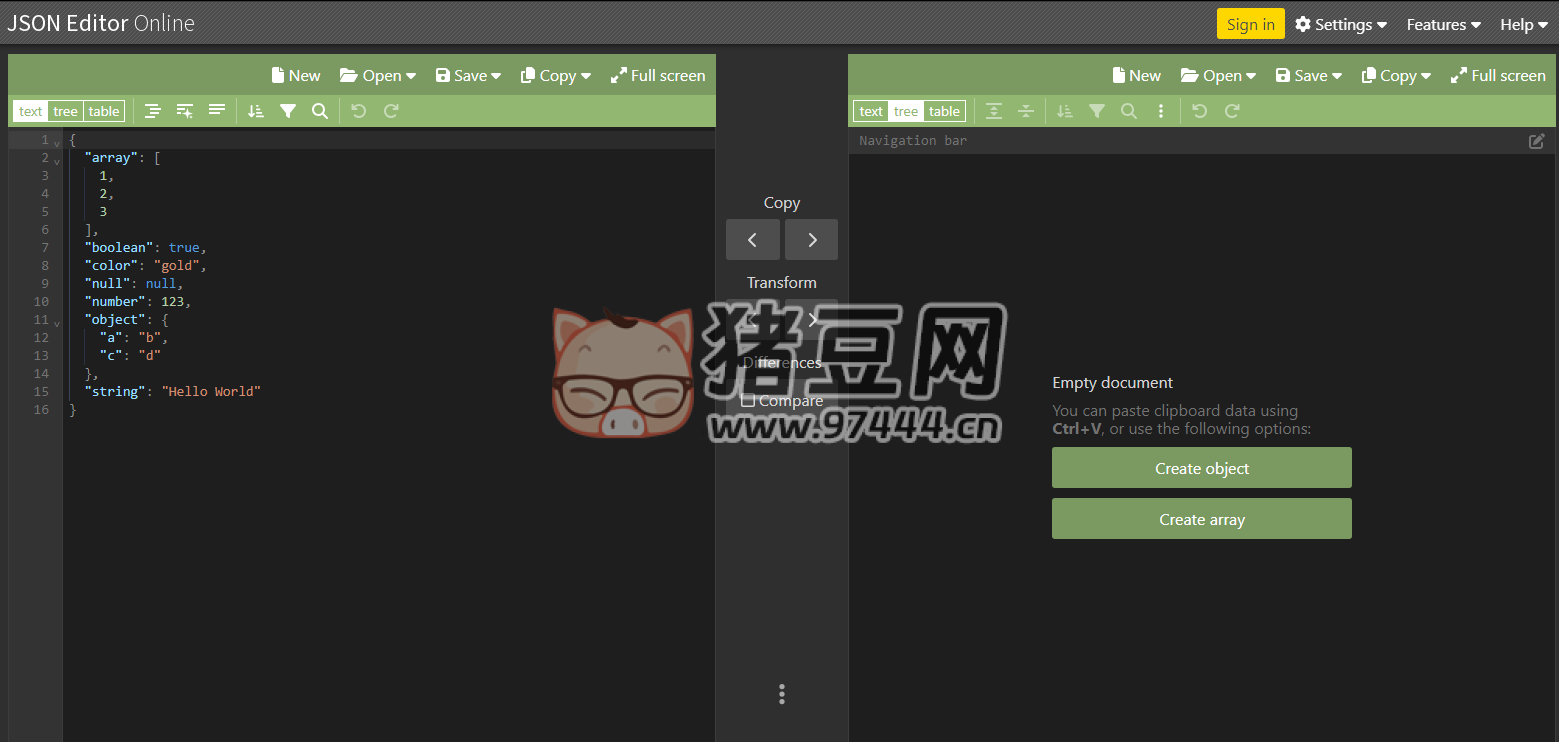Open the Settings menu
The width and height of the screenshot is (1559, 742).
click(x=1340, y=24)
